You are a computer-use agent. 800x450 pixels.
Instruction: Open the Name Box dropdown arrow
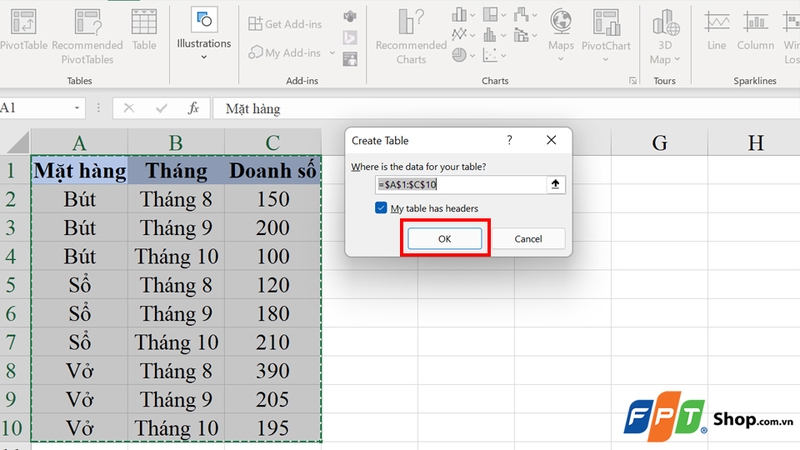pyautogui.click(x=78, y=108)
